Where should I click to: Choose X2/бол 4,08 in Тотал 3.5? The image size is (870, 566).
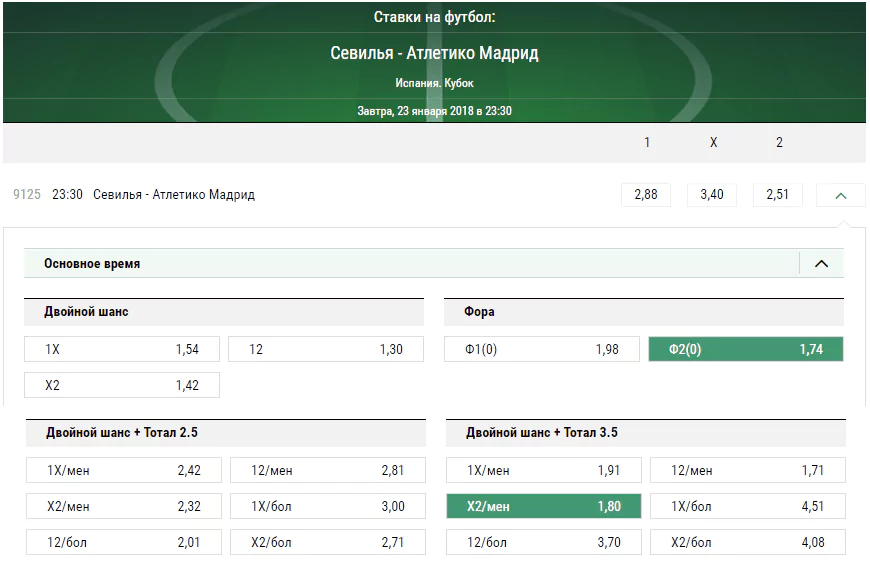click(747, 542)
